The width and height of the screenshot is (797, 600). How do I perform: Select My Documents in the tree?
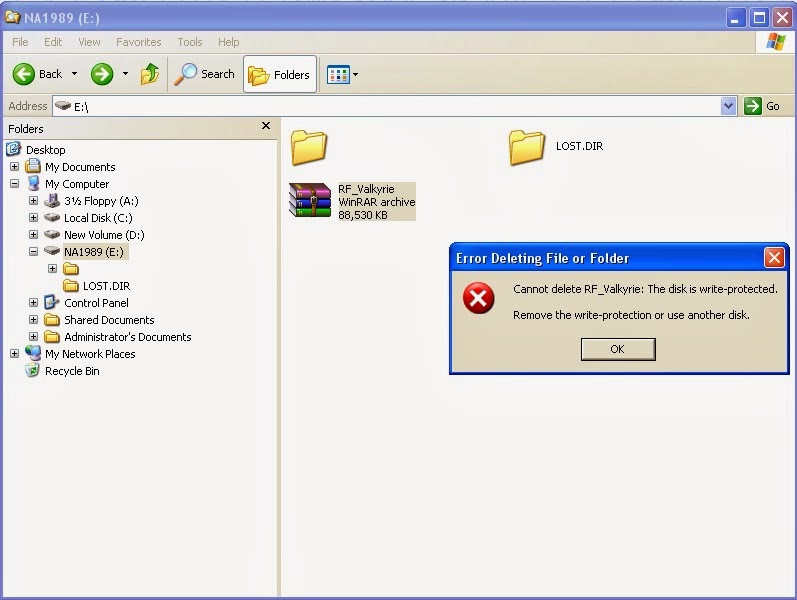point(80,167)
